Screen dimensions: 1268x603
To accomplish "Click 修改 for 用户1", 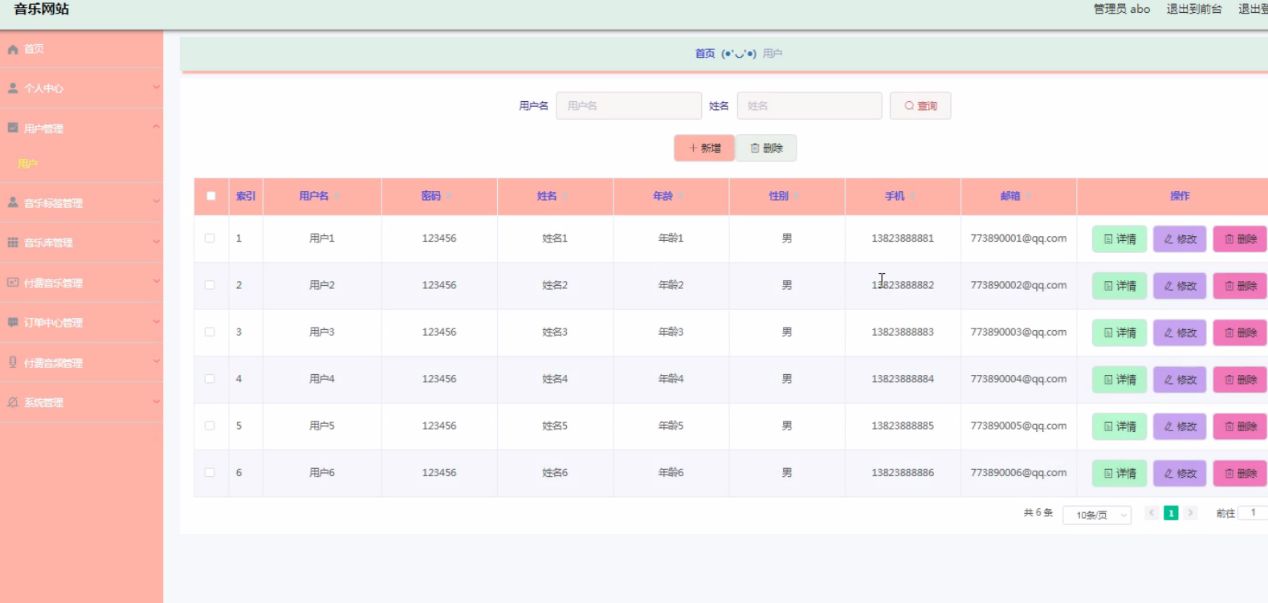I will (x=1179, y=239).
